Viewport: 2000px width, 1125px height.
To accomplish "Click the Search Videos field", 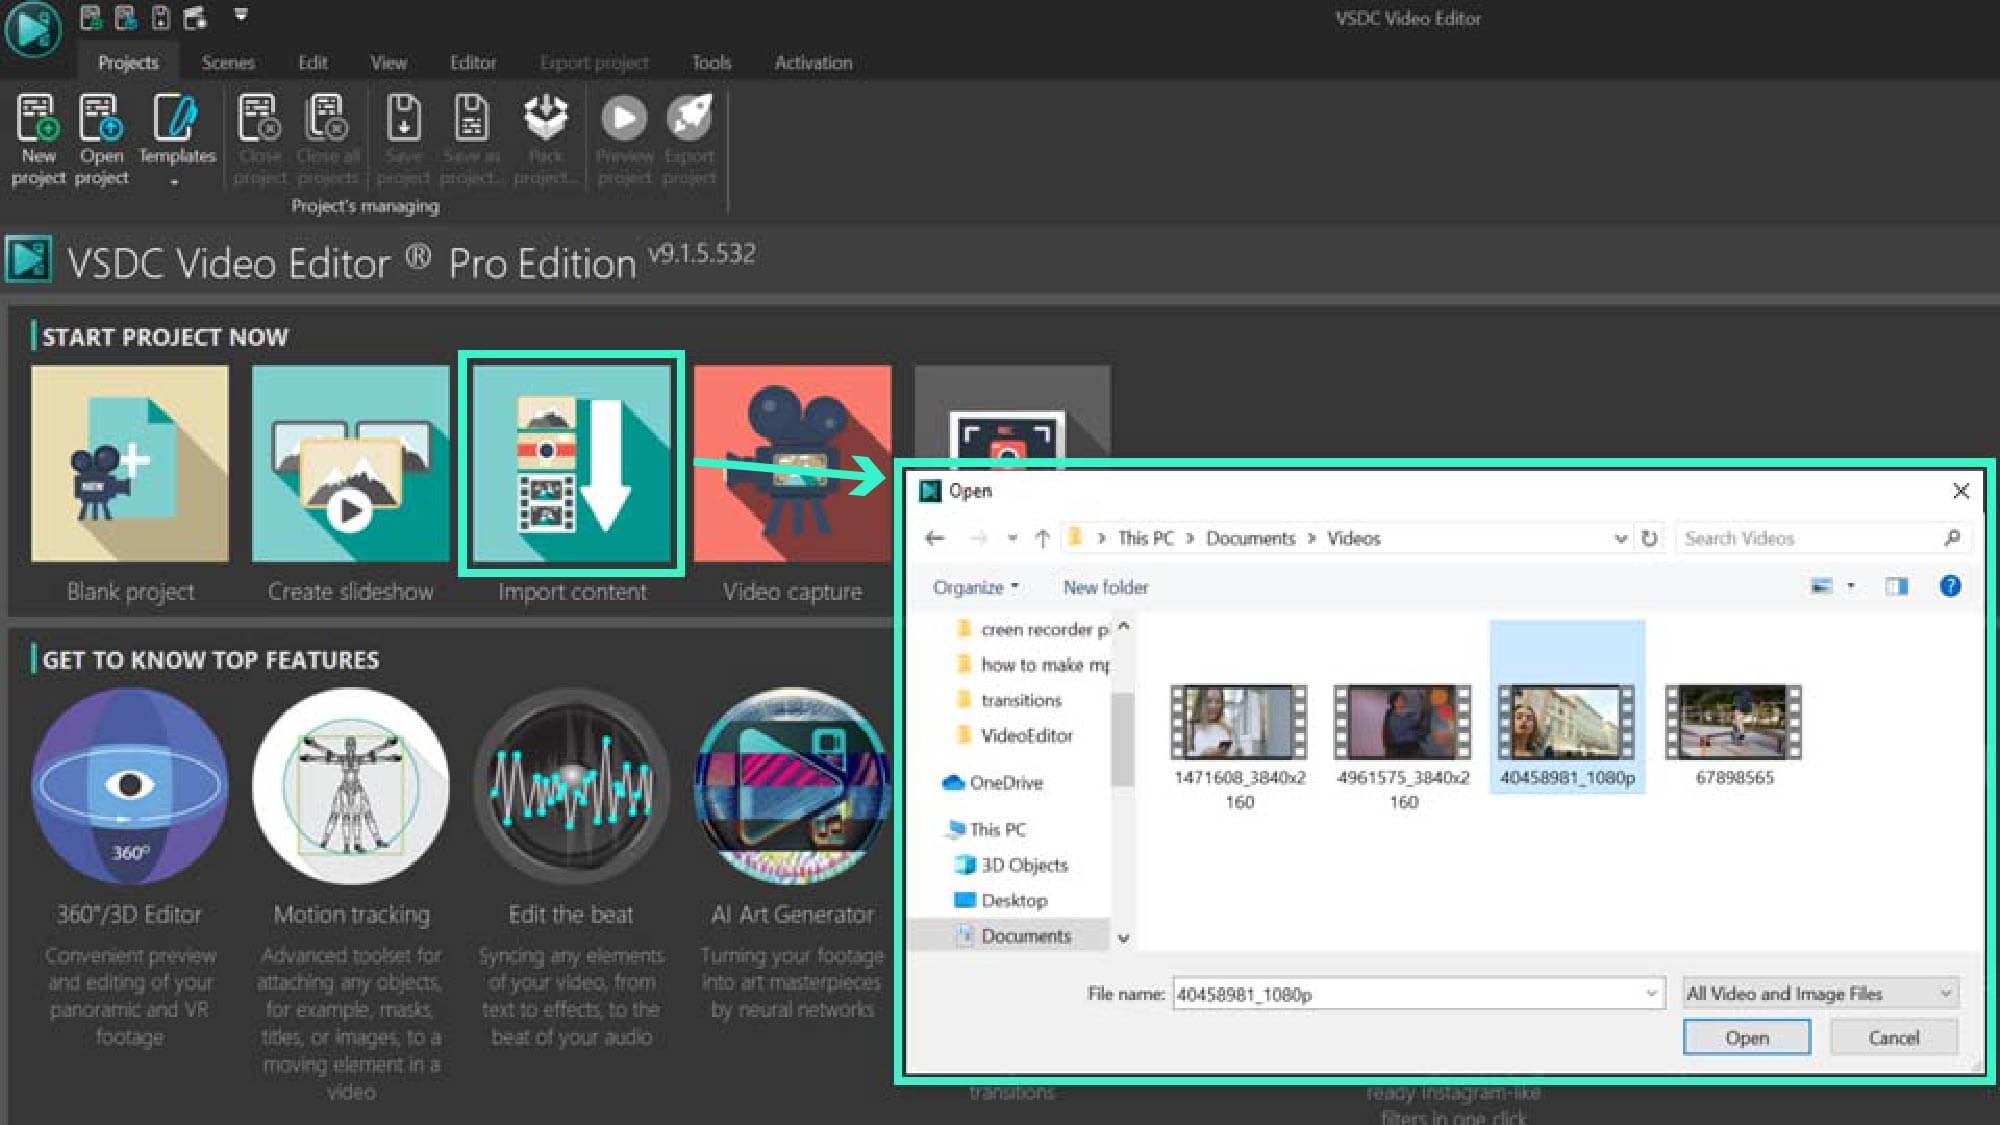I will (1822, 538).
